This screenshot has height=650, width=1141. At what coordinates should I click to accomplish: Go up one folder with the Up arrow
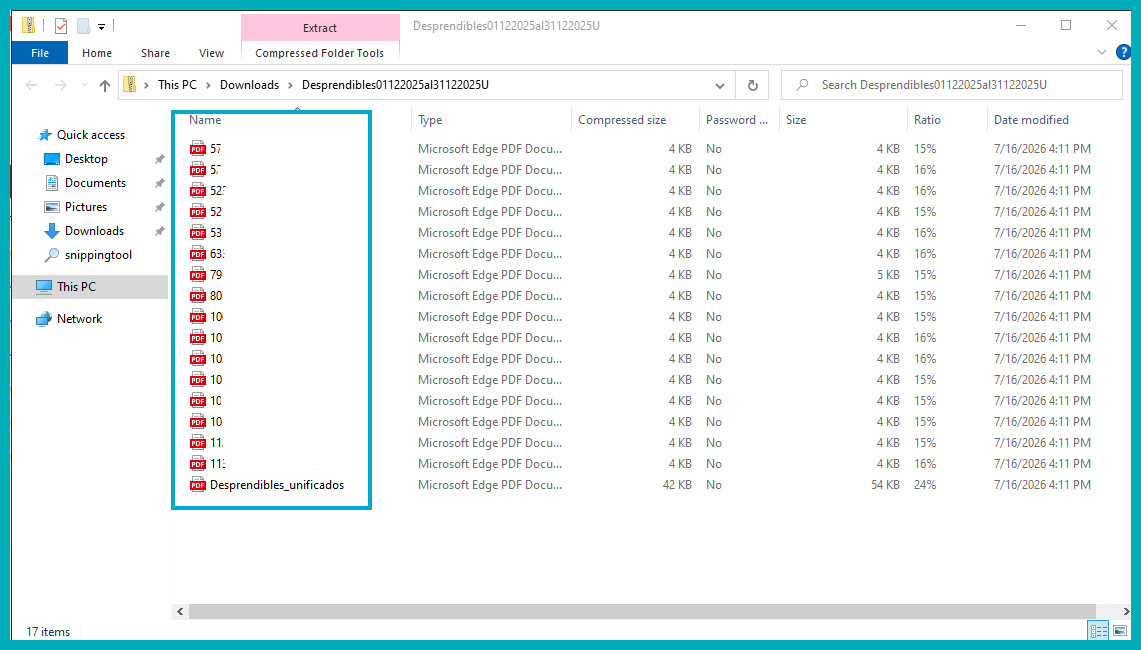tap(105, 85)
